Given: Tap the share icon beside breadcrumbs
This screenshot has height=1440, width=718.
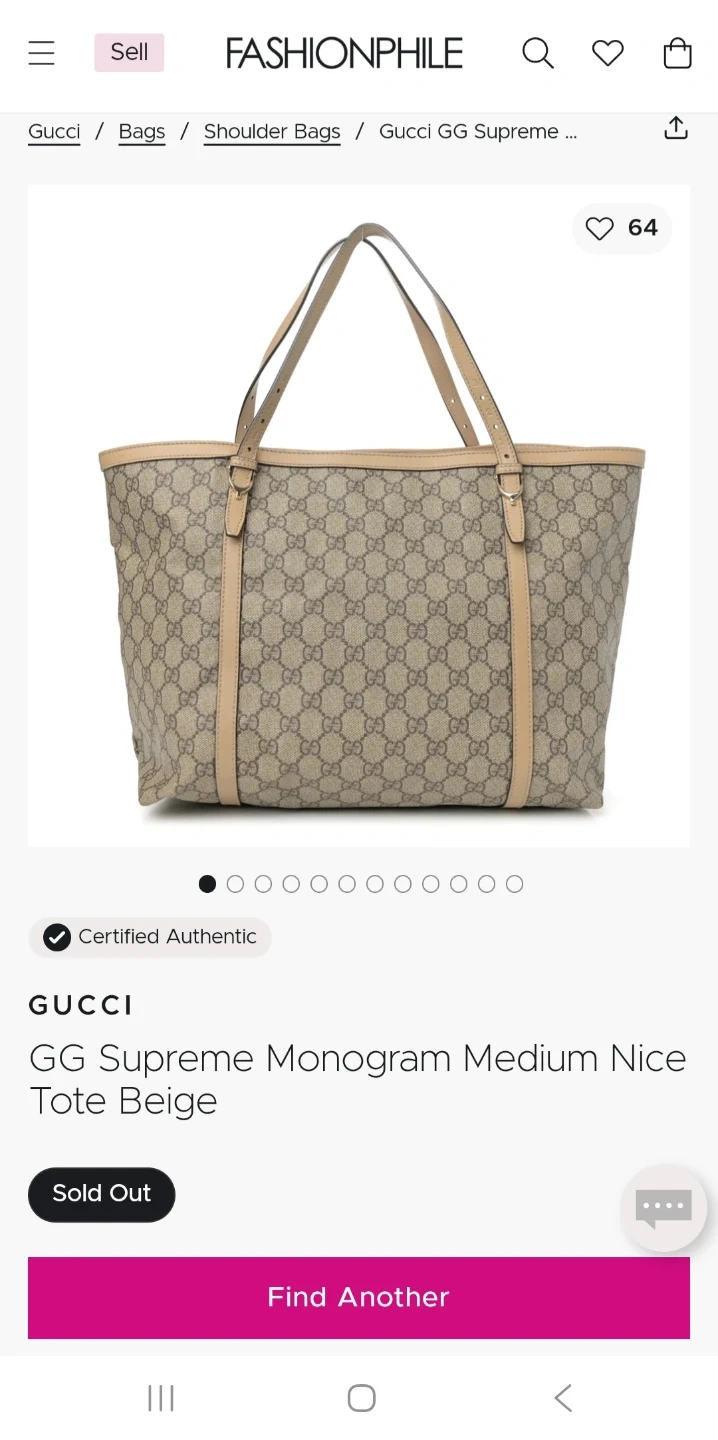Looking at the screenshot, I should point(676,129).
